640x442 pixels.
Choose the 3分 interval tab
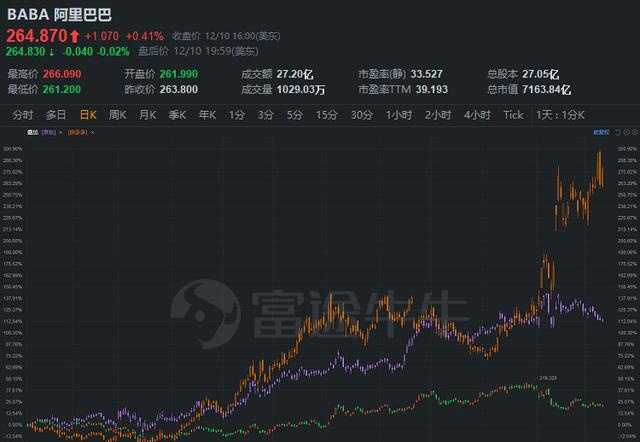point(265,115)
